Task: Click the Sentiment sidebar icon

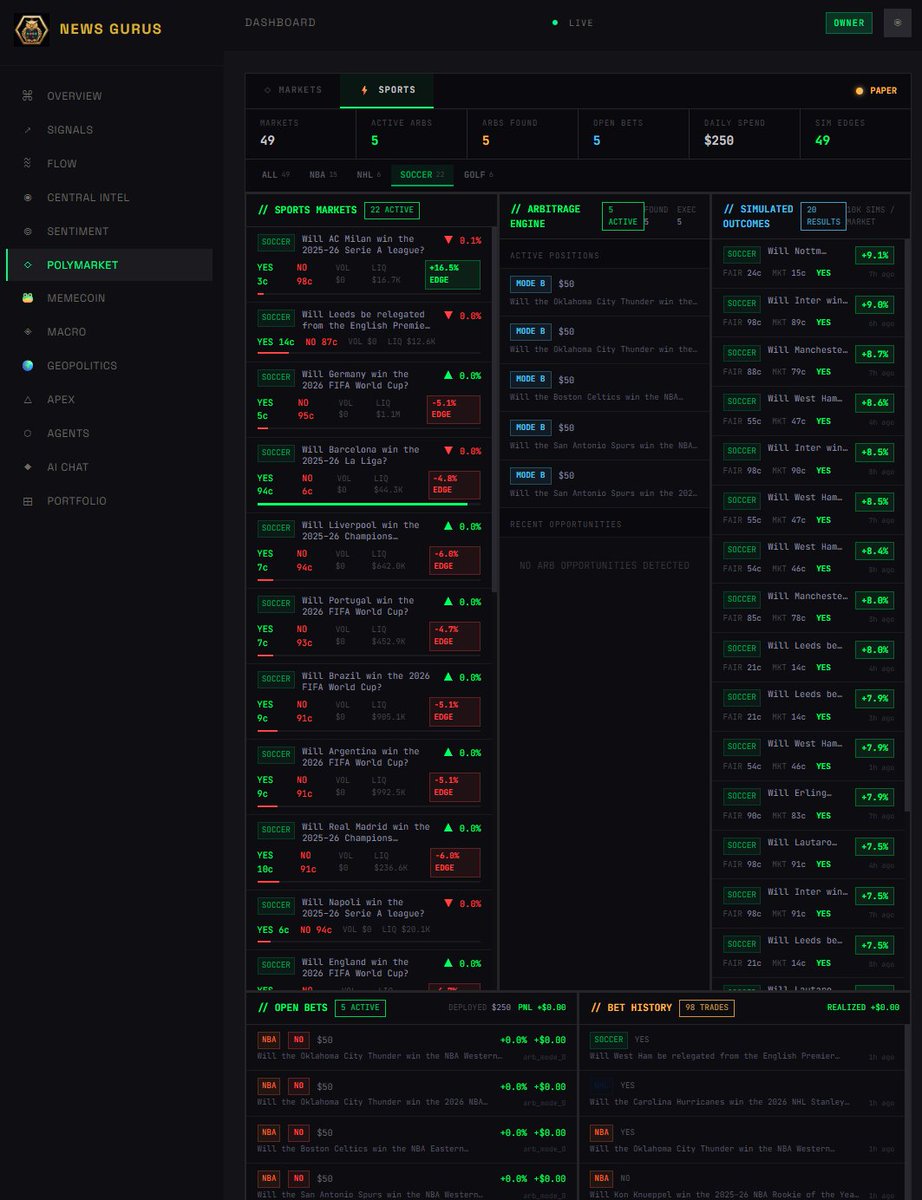Action: pyautogui.click(x=28, y=231)
